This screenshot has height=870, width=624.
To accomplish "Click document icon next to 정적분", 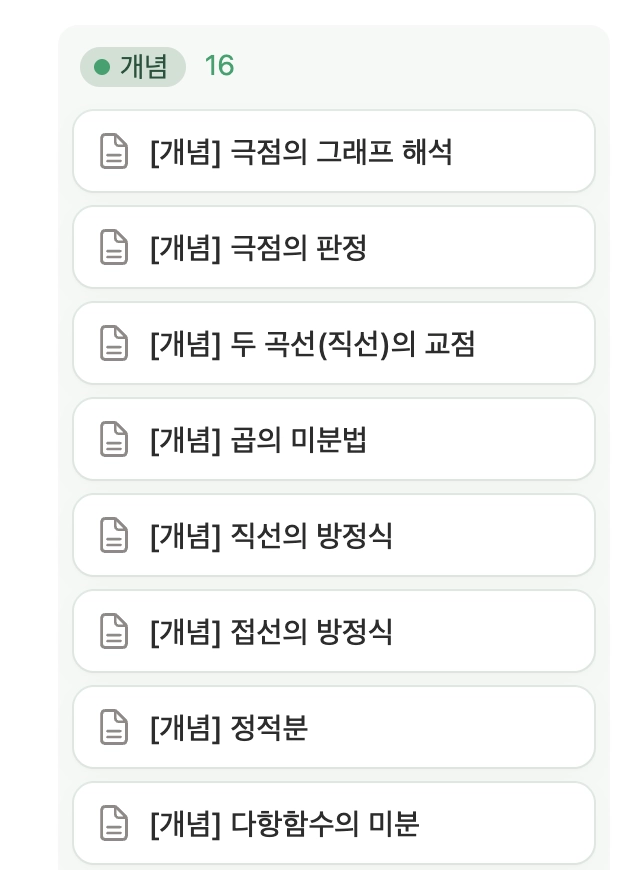I will tap(115, 728).
